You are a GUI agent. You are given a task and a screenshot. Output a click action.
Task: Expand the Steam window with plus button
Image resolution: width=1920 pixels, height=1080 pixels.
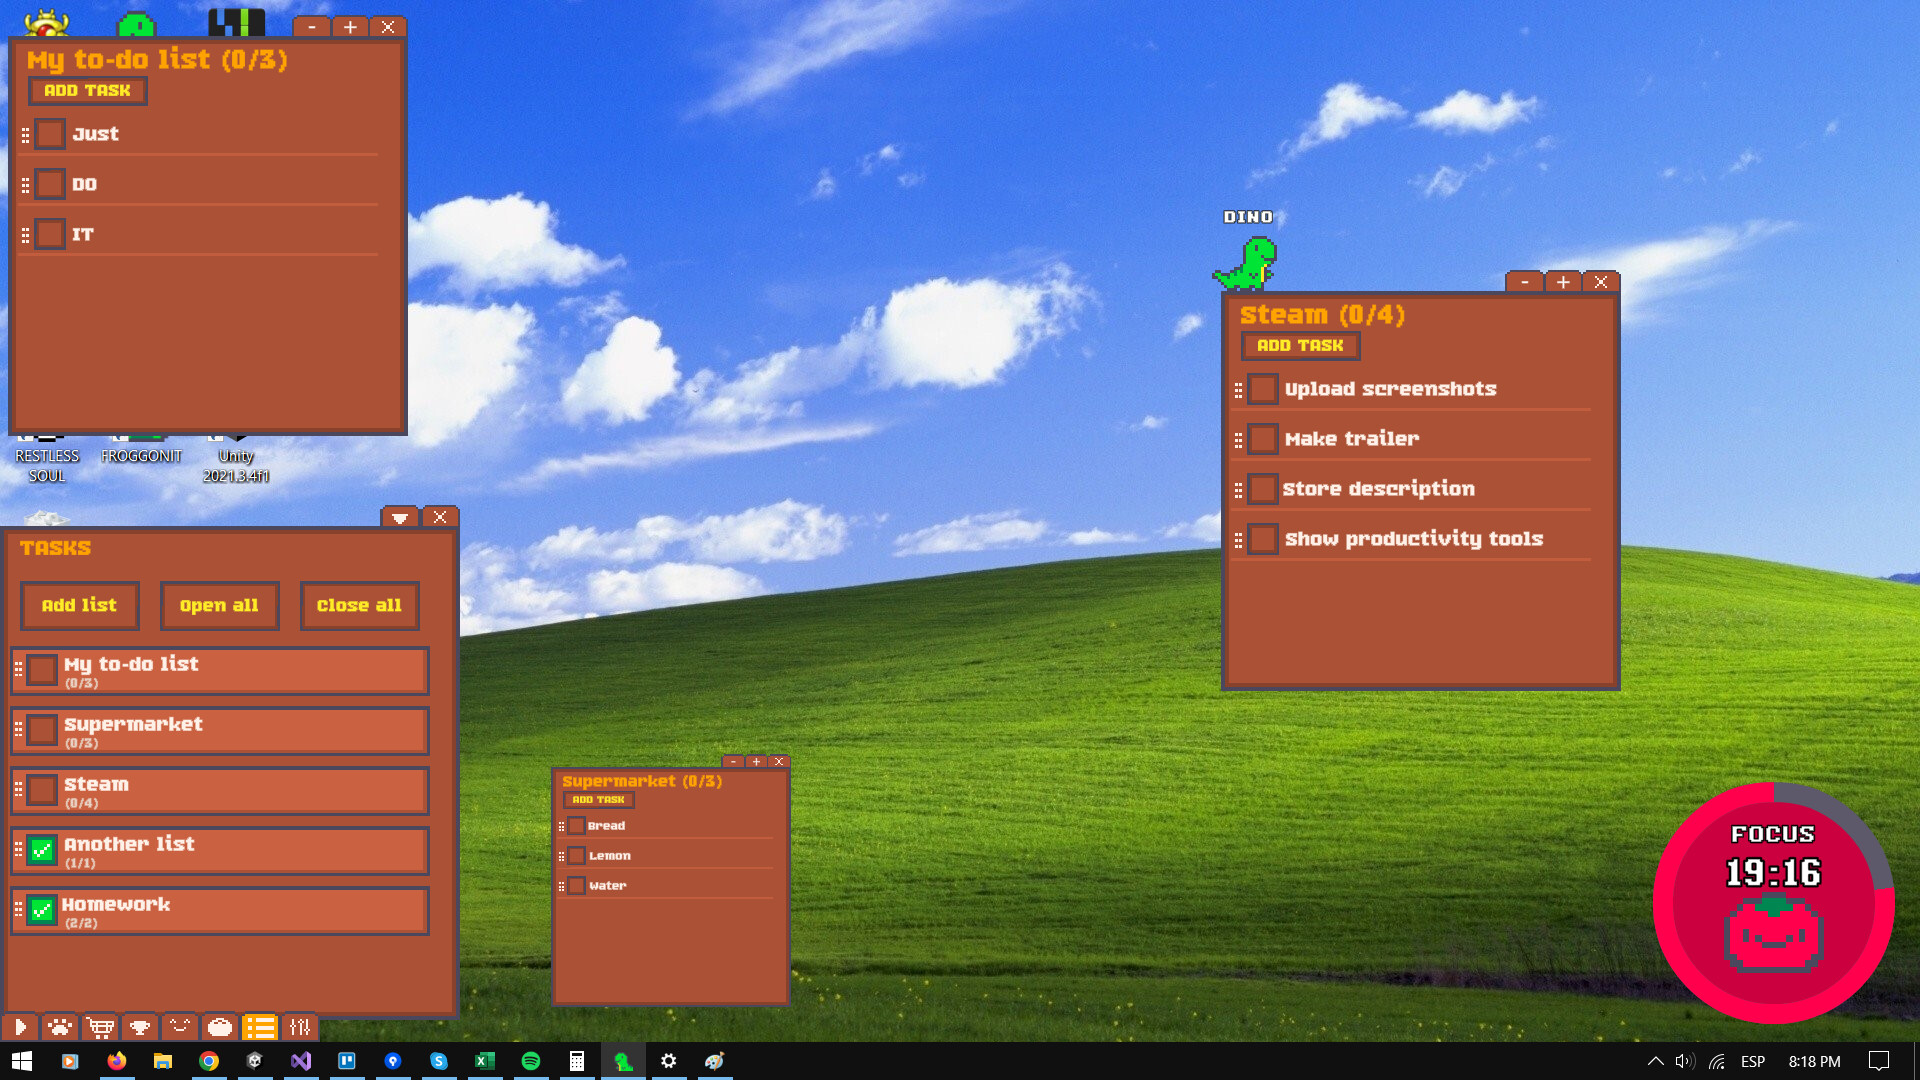(1563, 282)
